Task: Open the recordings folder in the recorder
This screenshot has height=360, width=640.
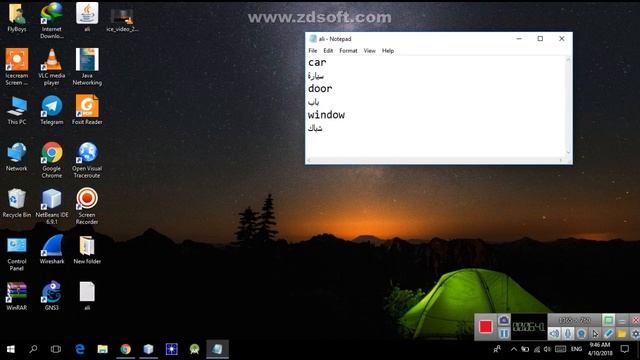Action: (x=622, y=334)
